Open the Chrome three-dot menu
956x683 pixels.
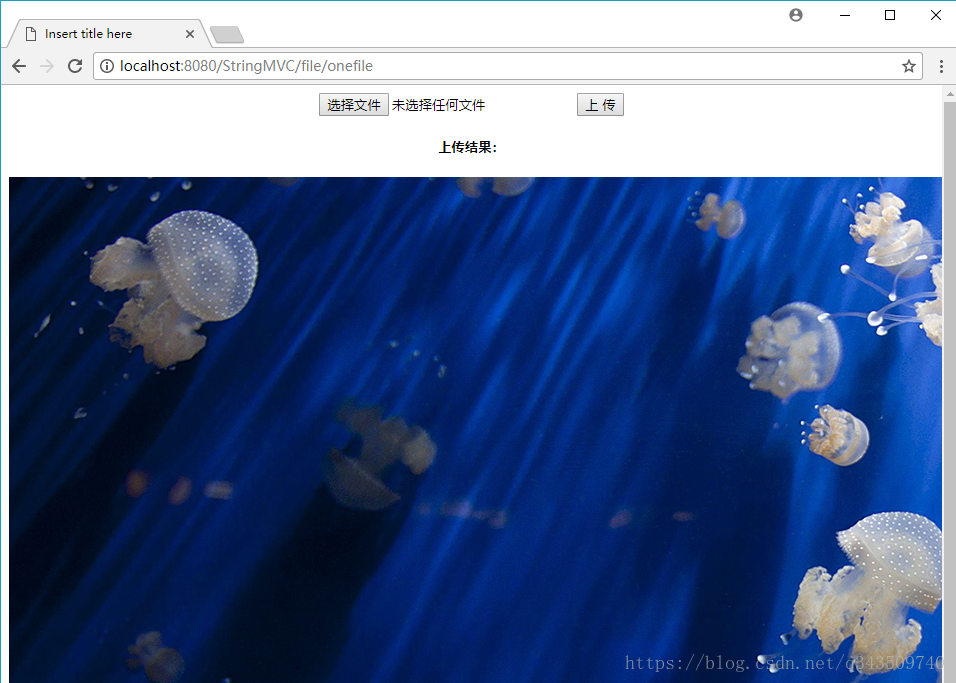[x=941, y=66]
